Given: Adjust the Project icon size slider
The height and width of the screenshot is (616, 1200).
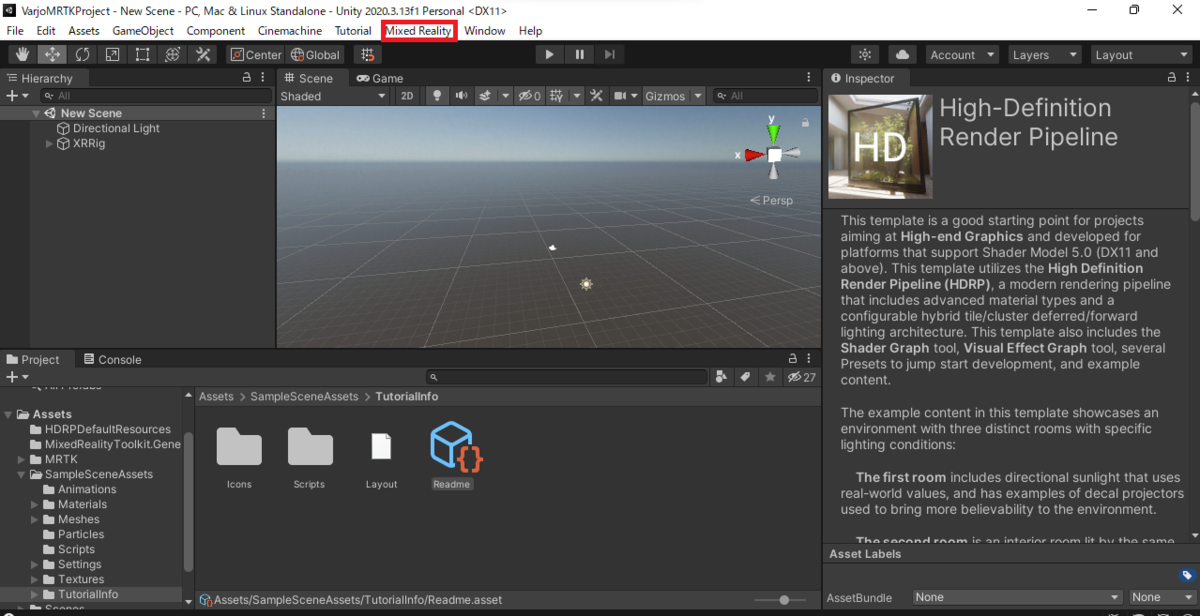Looking at the screenshot, I should [x=784, y=600].
